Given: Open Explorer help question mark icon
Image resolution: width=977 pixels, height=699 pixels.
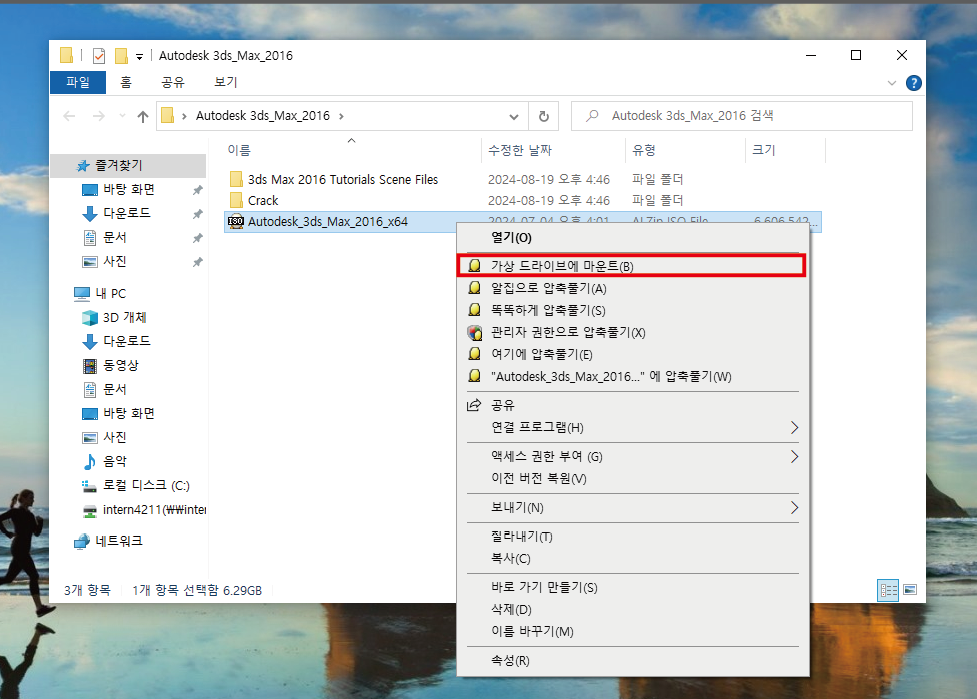Looking at the screenshot, I should click(x=913, y=83).
